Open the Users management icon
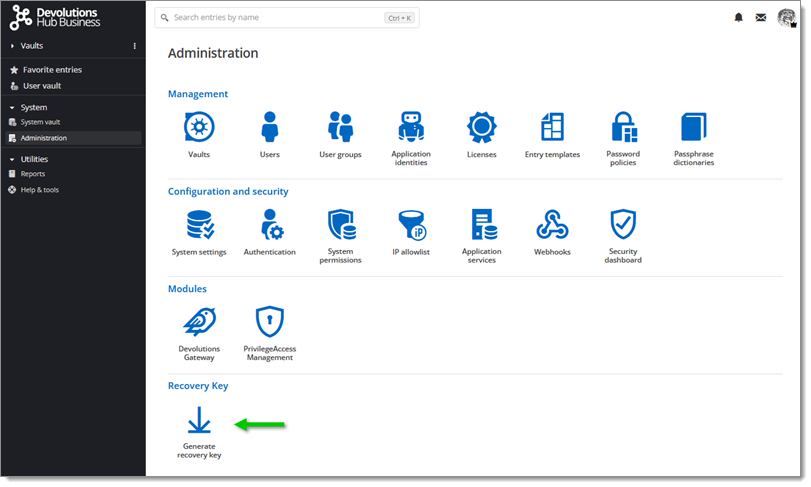 pos(269,127)
